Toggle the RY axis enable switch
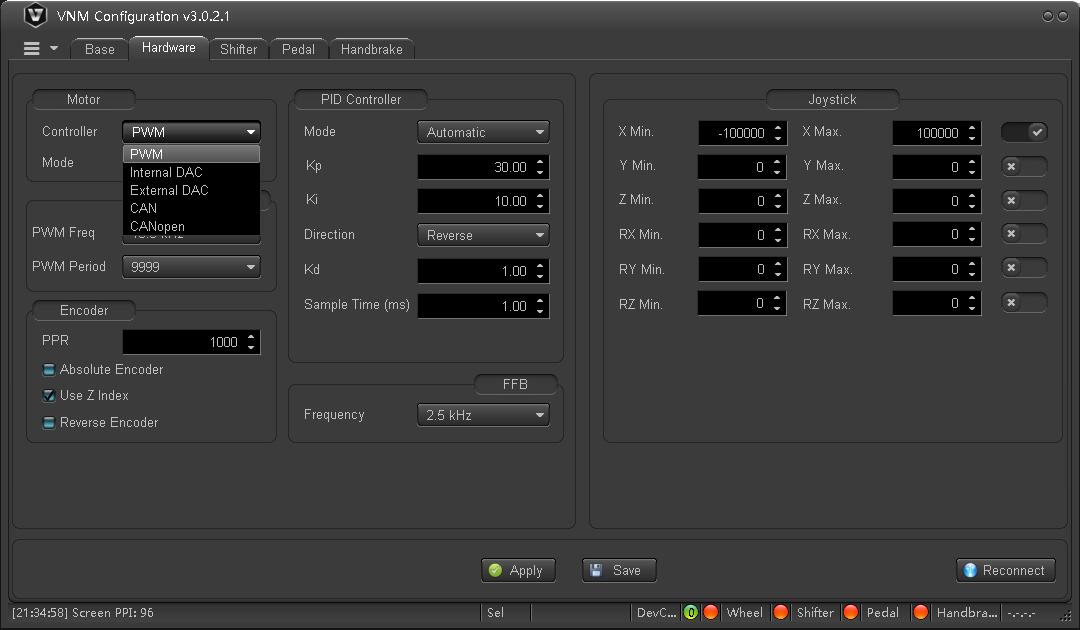 click(1024, 268)
